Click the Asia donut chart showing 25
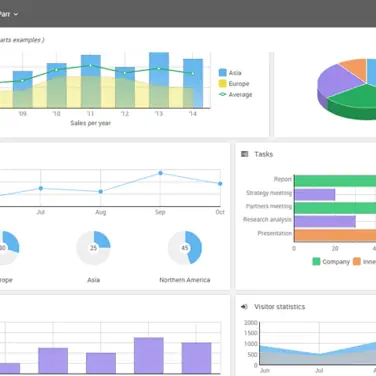Viewport: 376px width, 376px height. pyautogui.click(x=93, y=248)
